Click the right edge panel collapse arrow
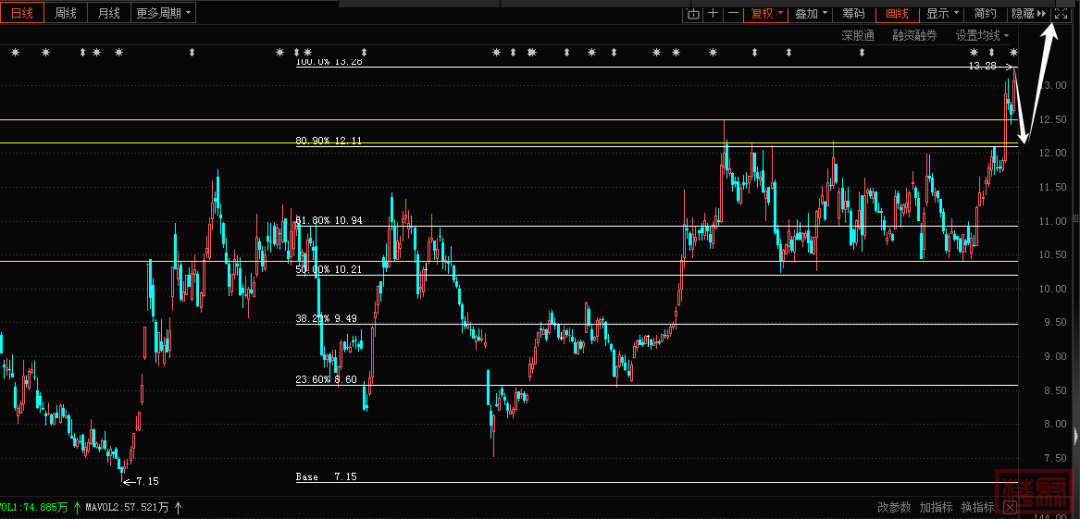Screen dimensions: 1080x519 click(1075, 436)
